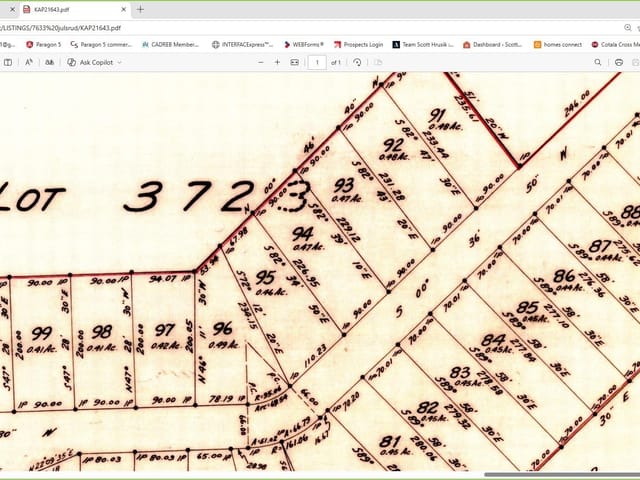The width and height of the screenshot is (640, 480).
Task: Zoom in on the PDF page
Action: tap(277, 62)
